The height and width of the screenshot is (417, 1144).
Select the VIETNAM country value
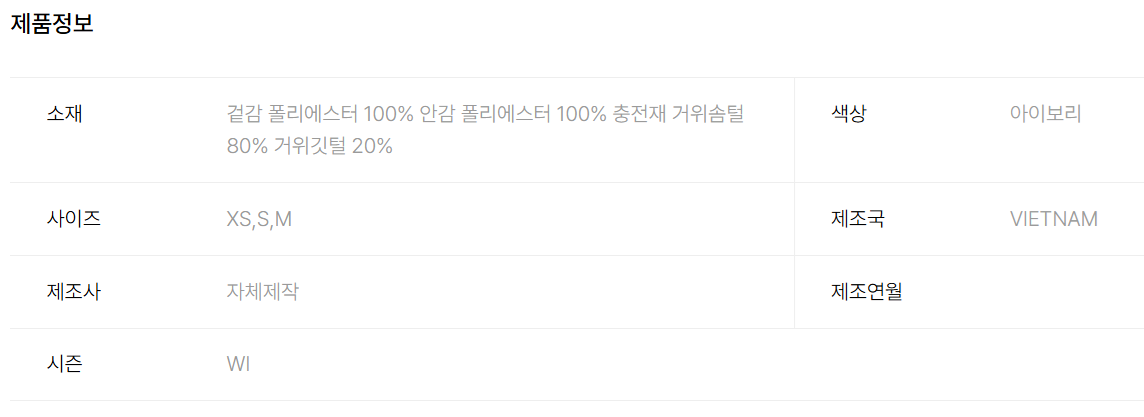[x=1053, y=219]
